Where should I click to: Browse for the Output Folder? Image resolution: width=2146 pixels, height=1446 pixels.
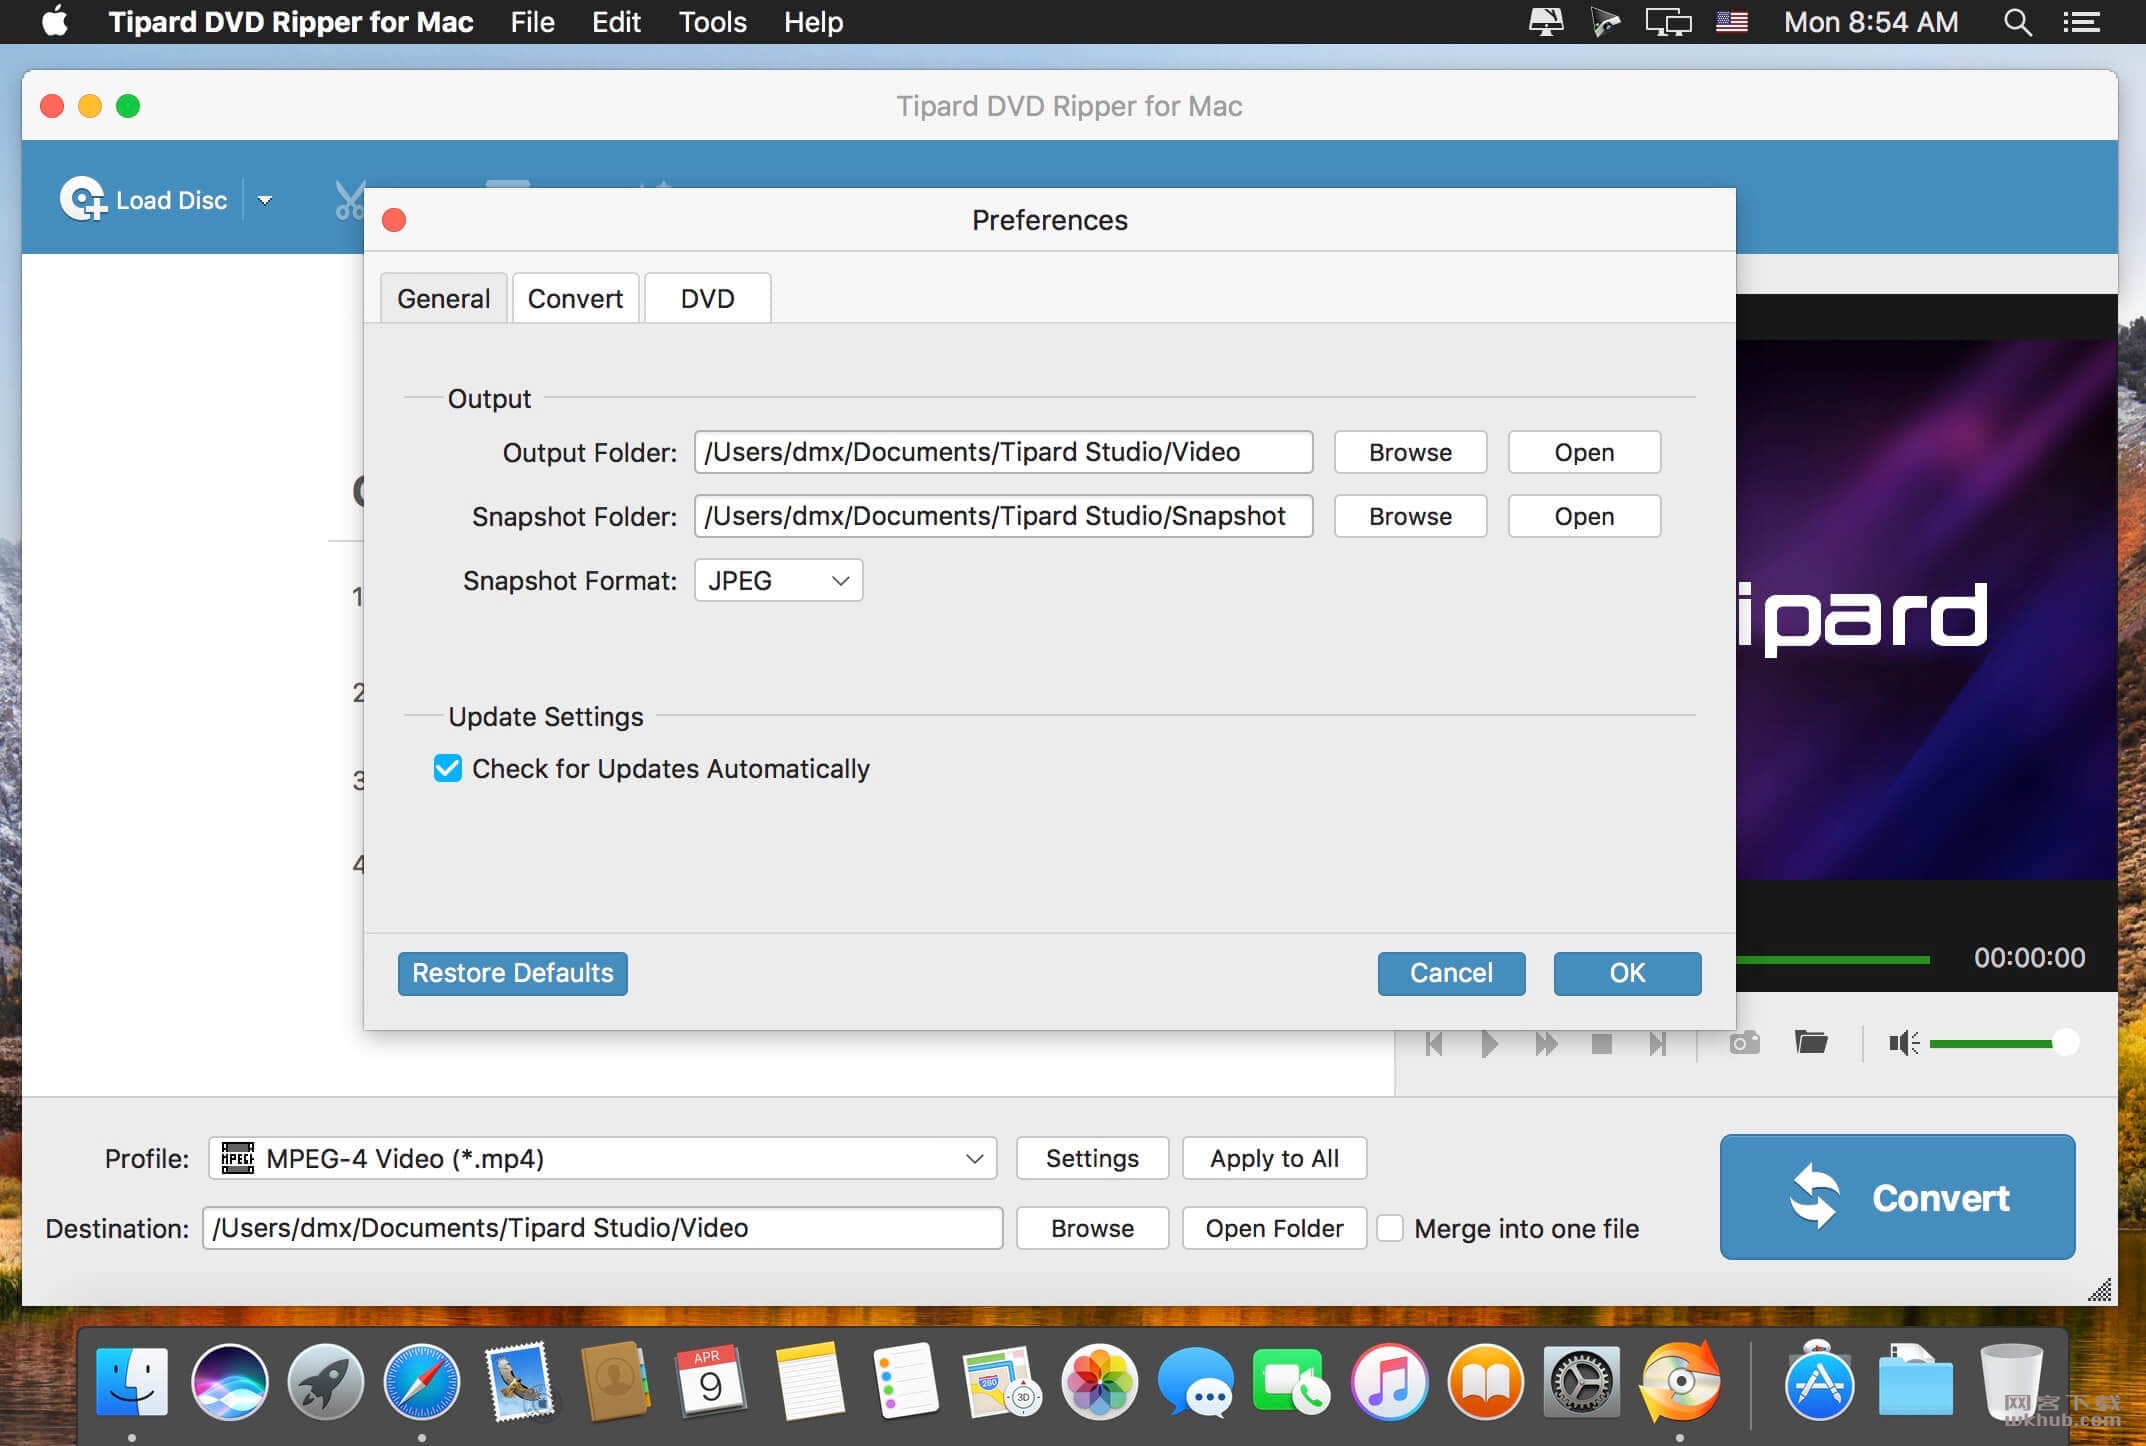[1410, 452]
